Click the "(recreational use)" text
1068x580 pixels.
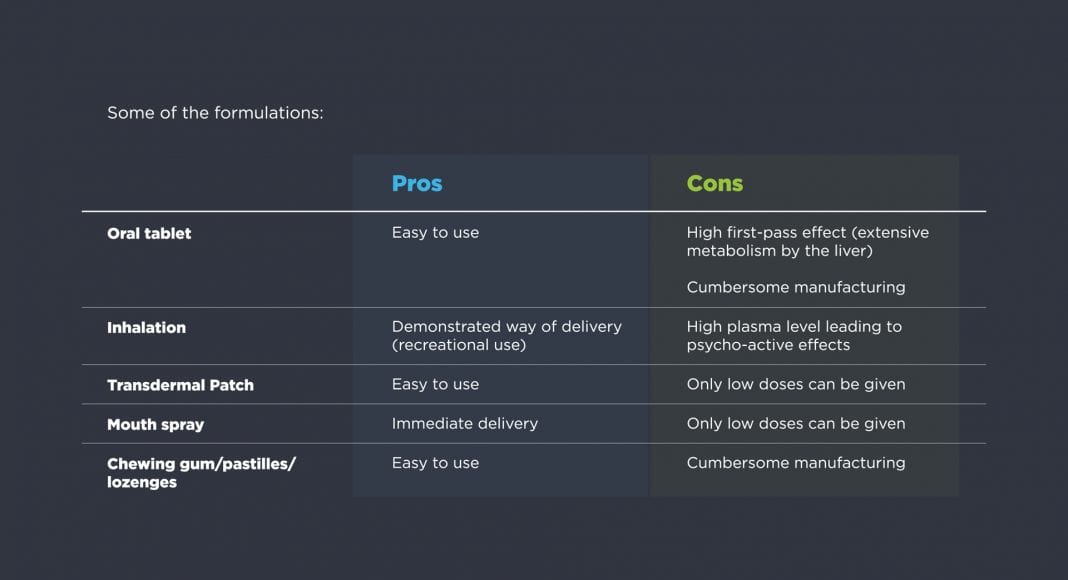(458, 345)
